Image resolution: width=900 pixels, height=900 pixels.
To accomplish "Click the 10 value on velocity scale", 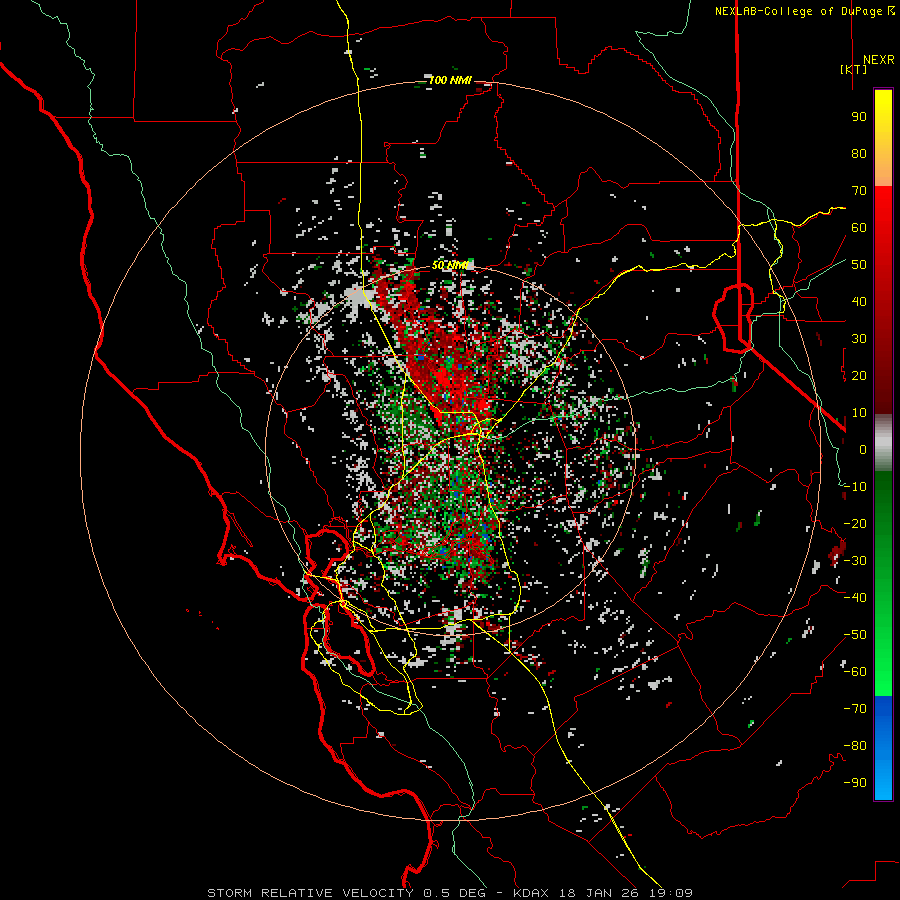I will tap(859, 413).
